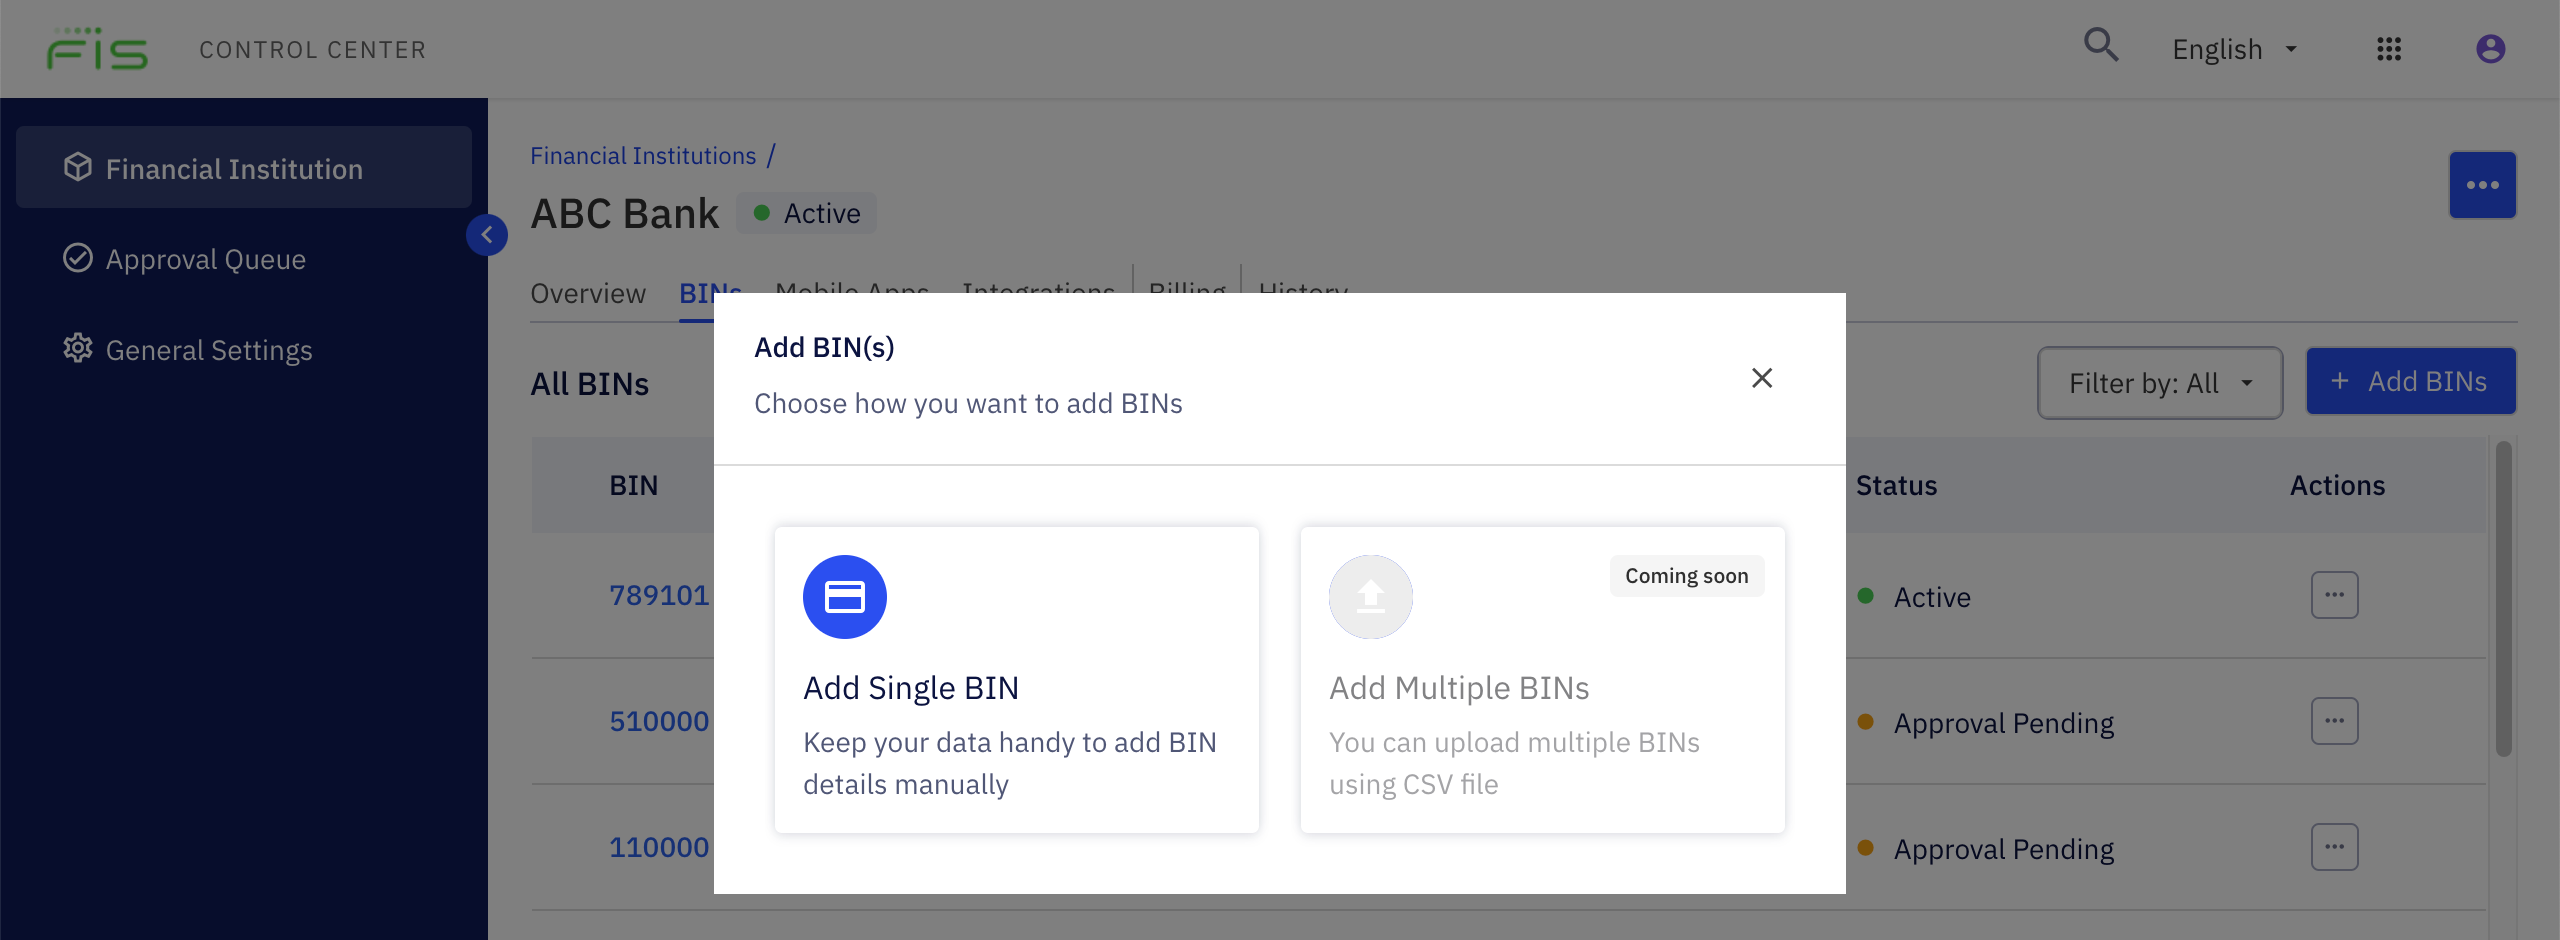Select the Mobile Apps tab
This screenshot has width=2560, height=940.
(x=850, y=291)
